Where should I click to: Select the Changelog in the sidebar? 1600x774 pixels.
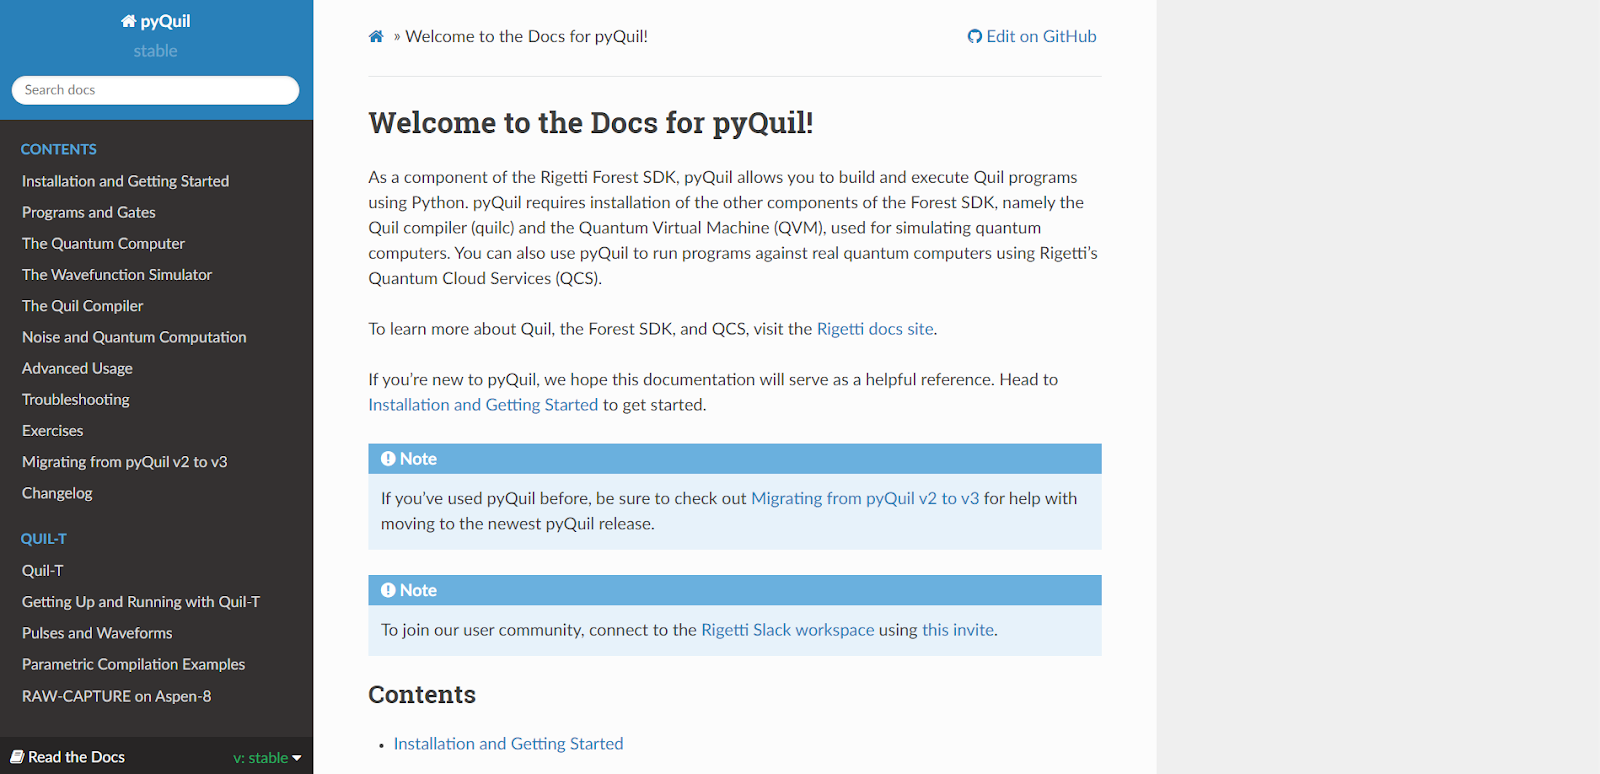[57, 493]
